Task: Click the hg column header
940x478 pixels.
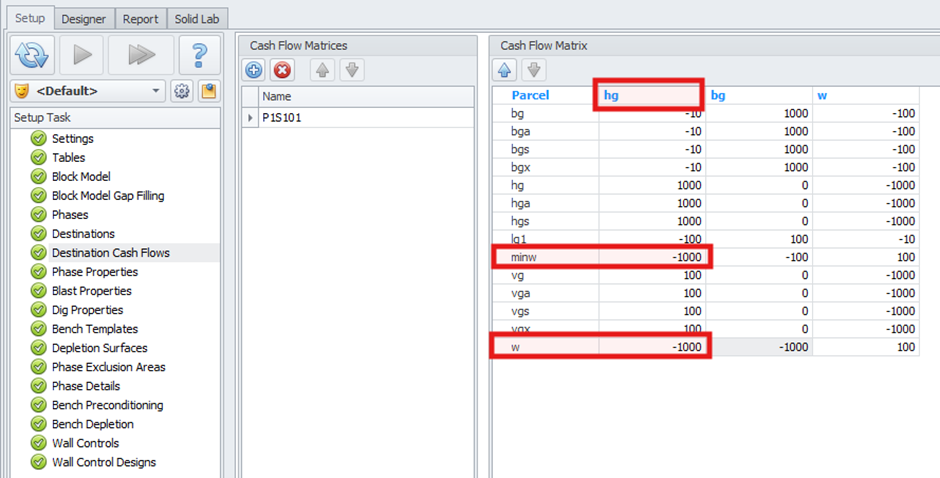Action: [650, 95]
